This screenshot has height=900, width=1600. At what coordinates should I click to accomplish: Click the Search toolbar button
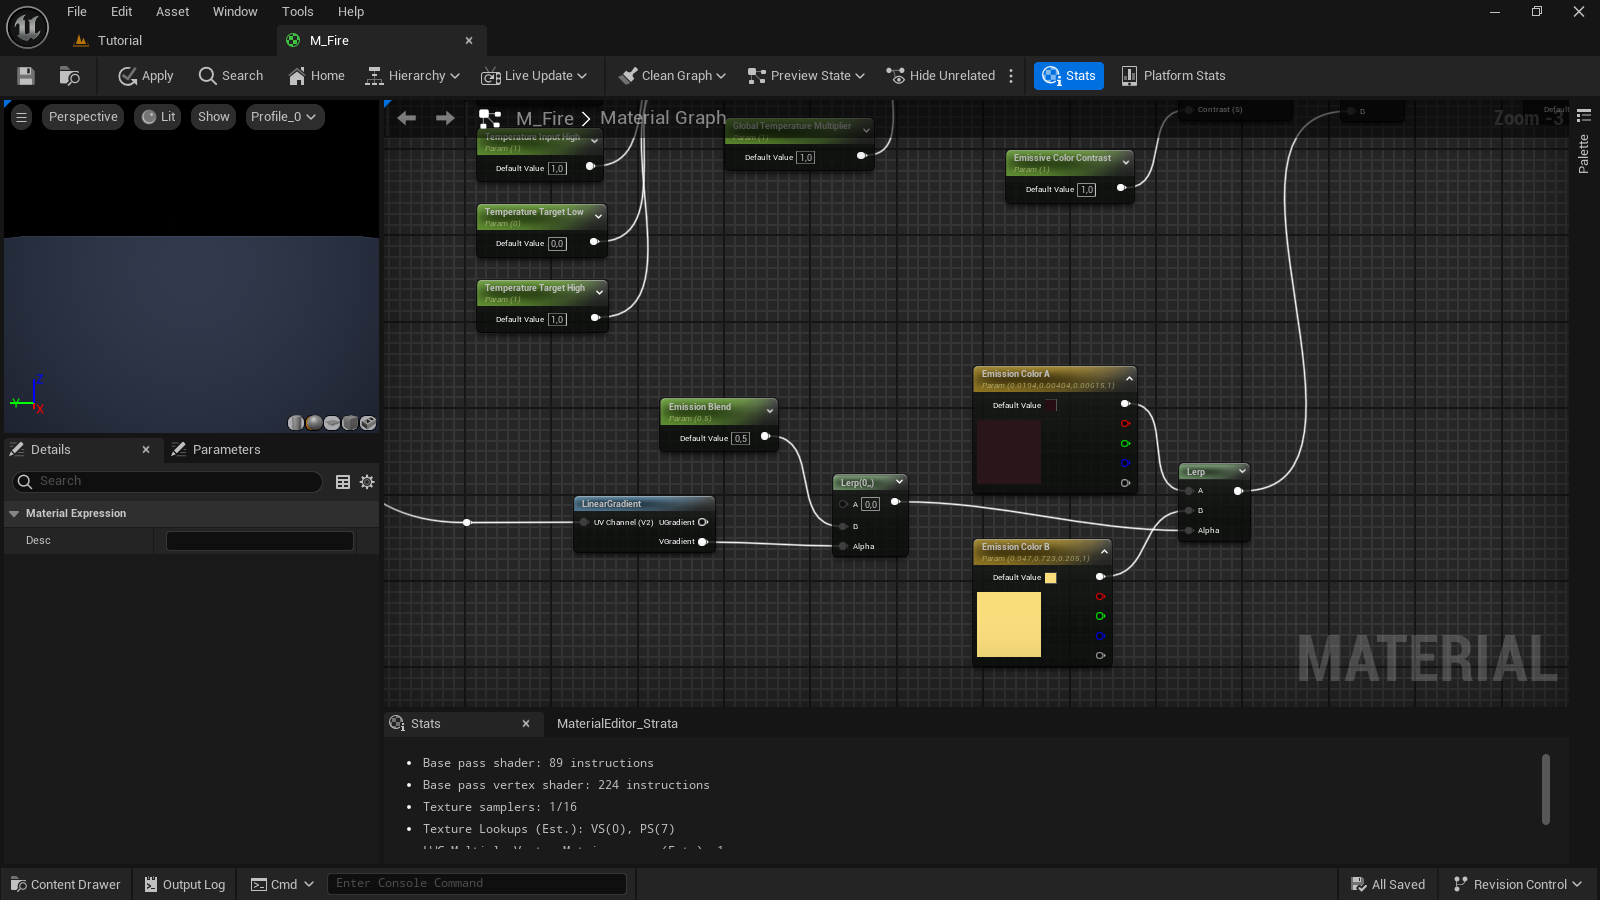231,76
